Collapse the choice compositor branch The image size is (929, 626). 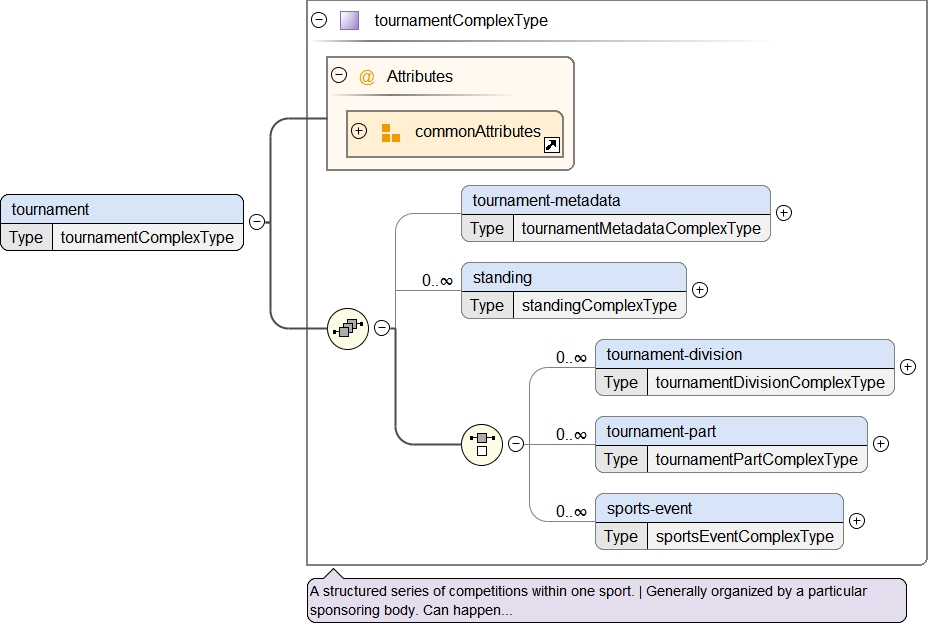516,444
